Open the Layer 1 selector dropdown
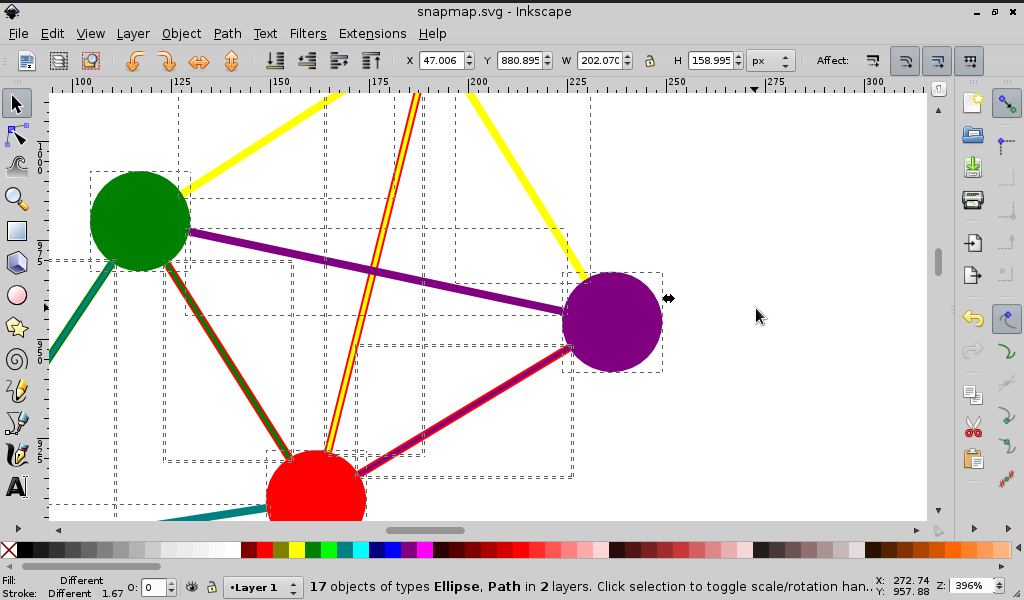Screen dimensions: 1024x600 click(x=262, y=587)
